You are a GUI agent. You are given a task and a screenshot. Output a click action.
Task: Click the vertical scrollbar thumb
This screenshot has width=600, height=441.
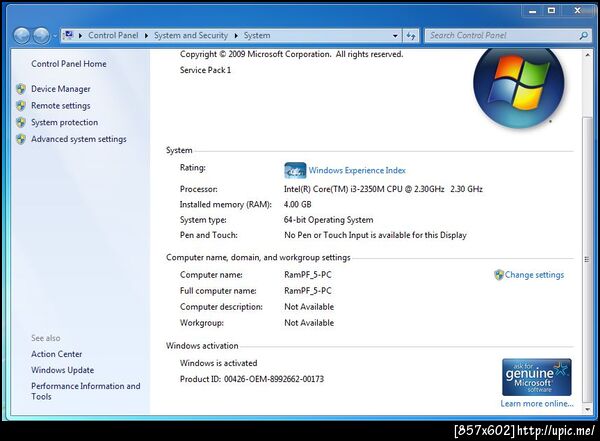tap(587, 260)
